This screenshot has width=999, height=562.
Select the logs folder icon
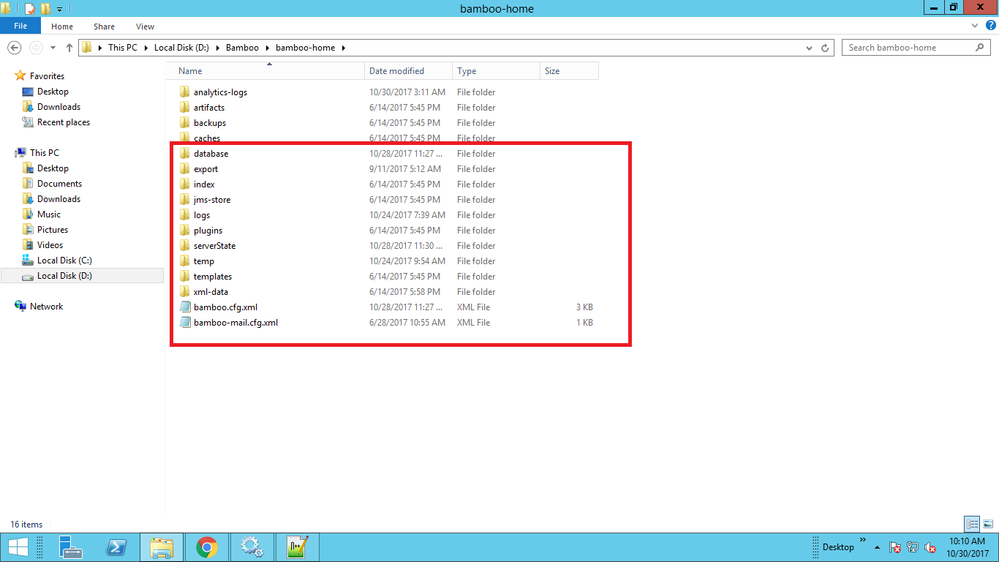185,214
